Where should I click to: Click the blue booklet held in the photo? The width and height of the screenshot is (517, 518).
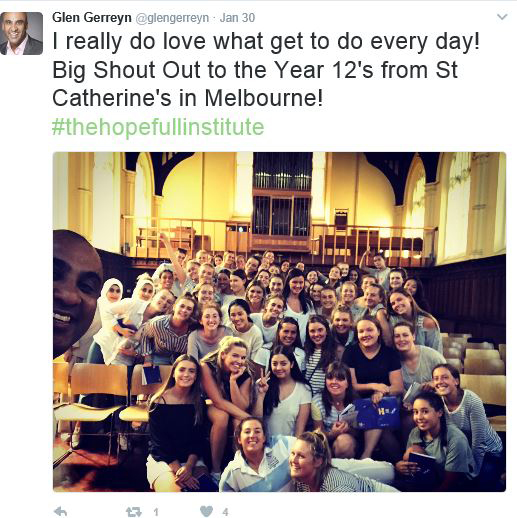pyautogui.click(x=378, y=413)
